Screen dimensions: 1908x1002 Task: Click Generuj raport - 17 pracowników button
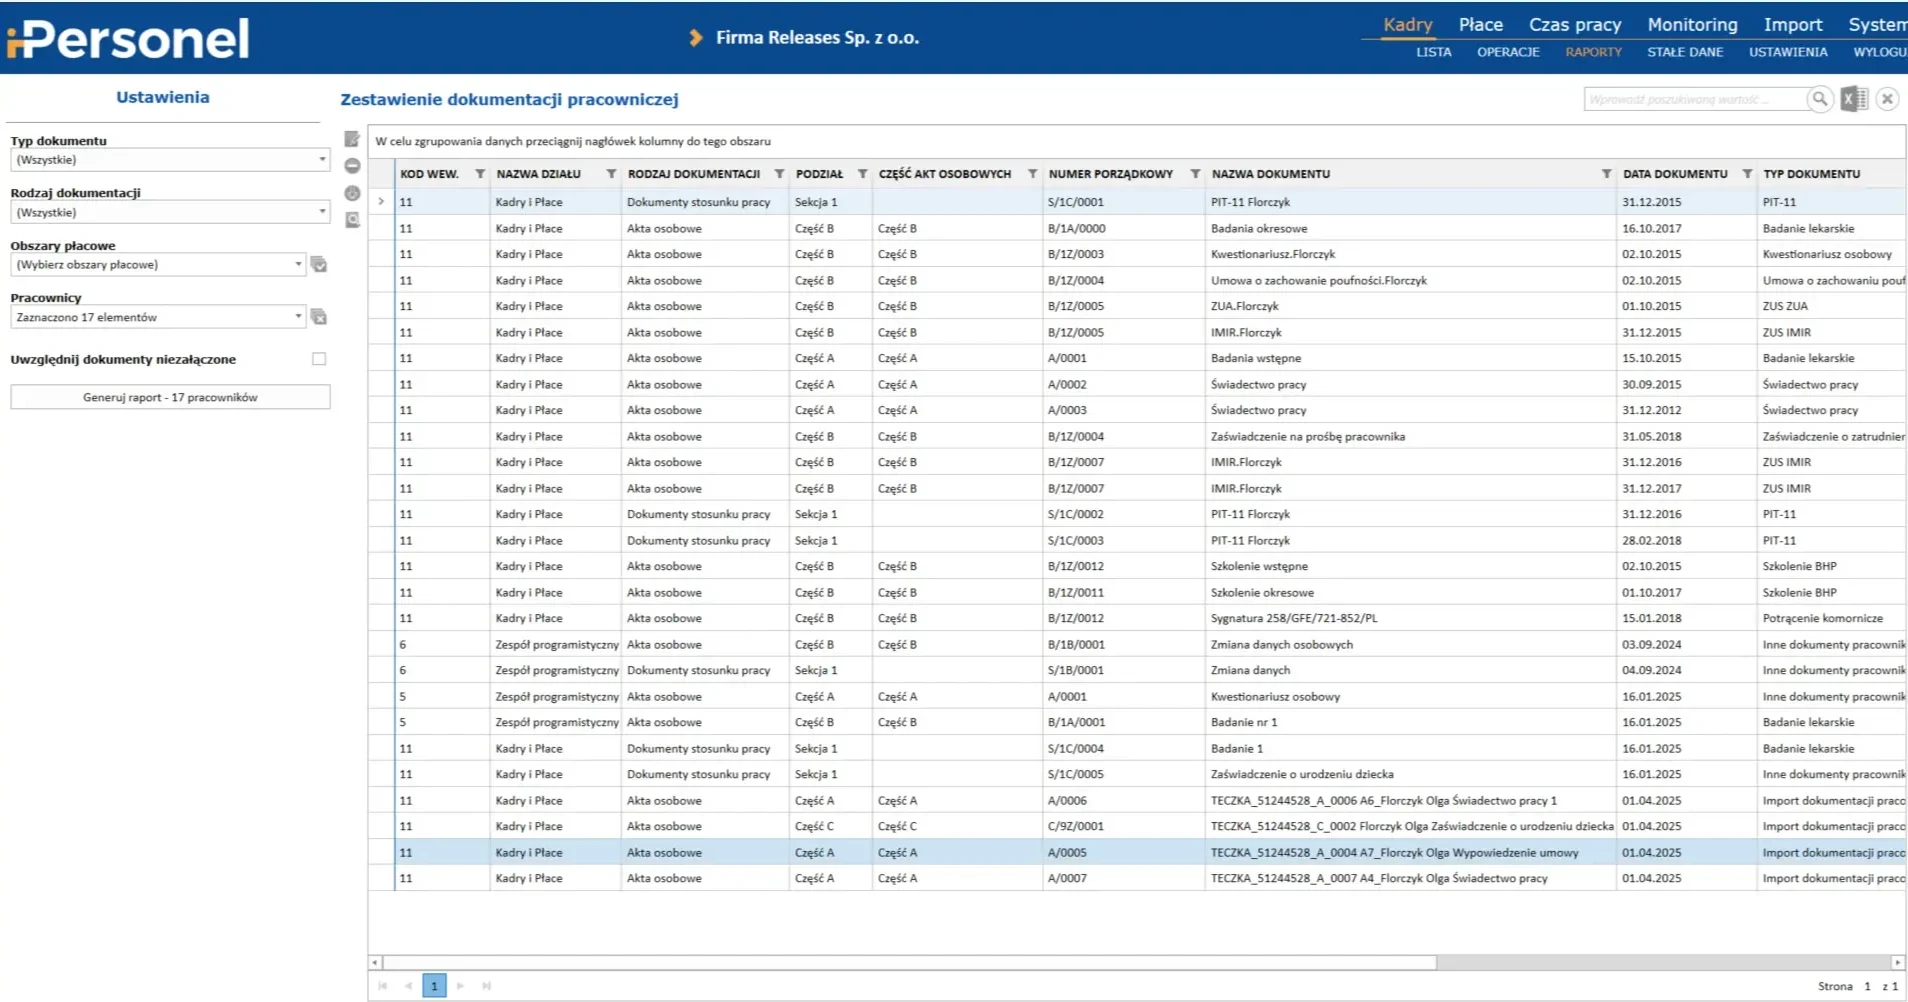[x=170, y=398]
